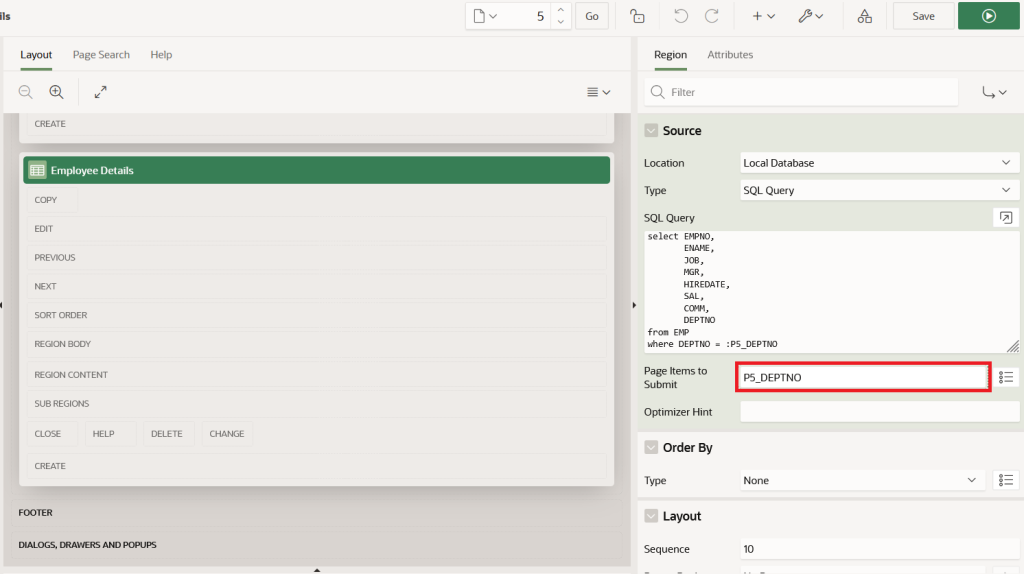
Task: Increment page number with up arrow
Action: point(560,10)
